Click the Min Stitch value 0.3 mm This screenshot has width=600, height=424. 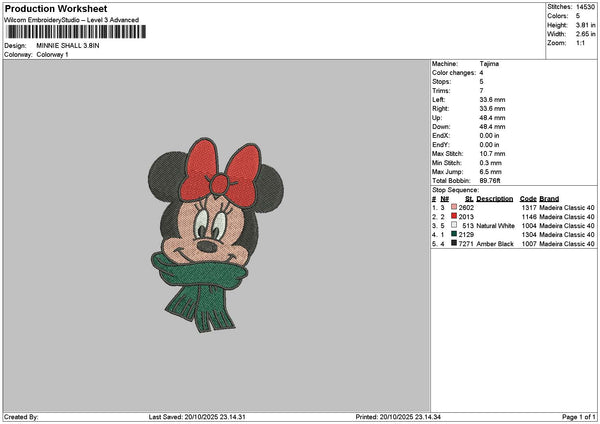[x=491, y=163]
